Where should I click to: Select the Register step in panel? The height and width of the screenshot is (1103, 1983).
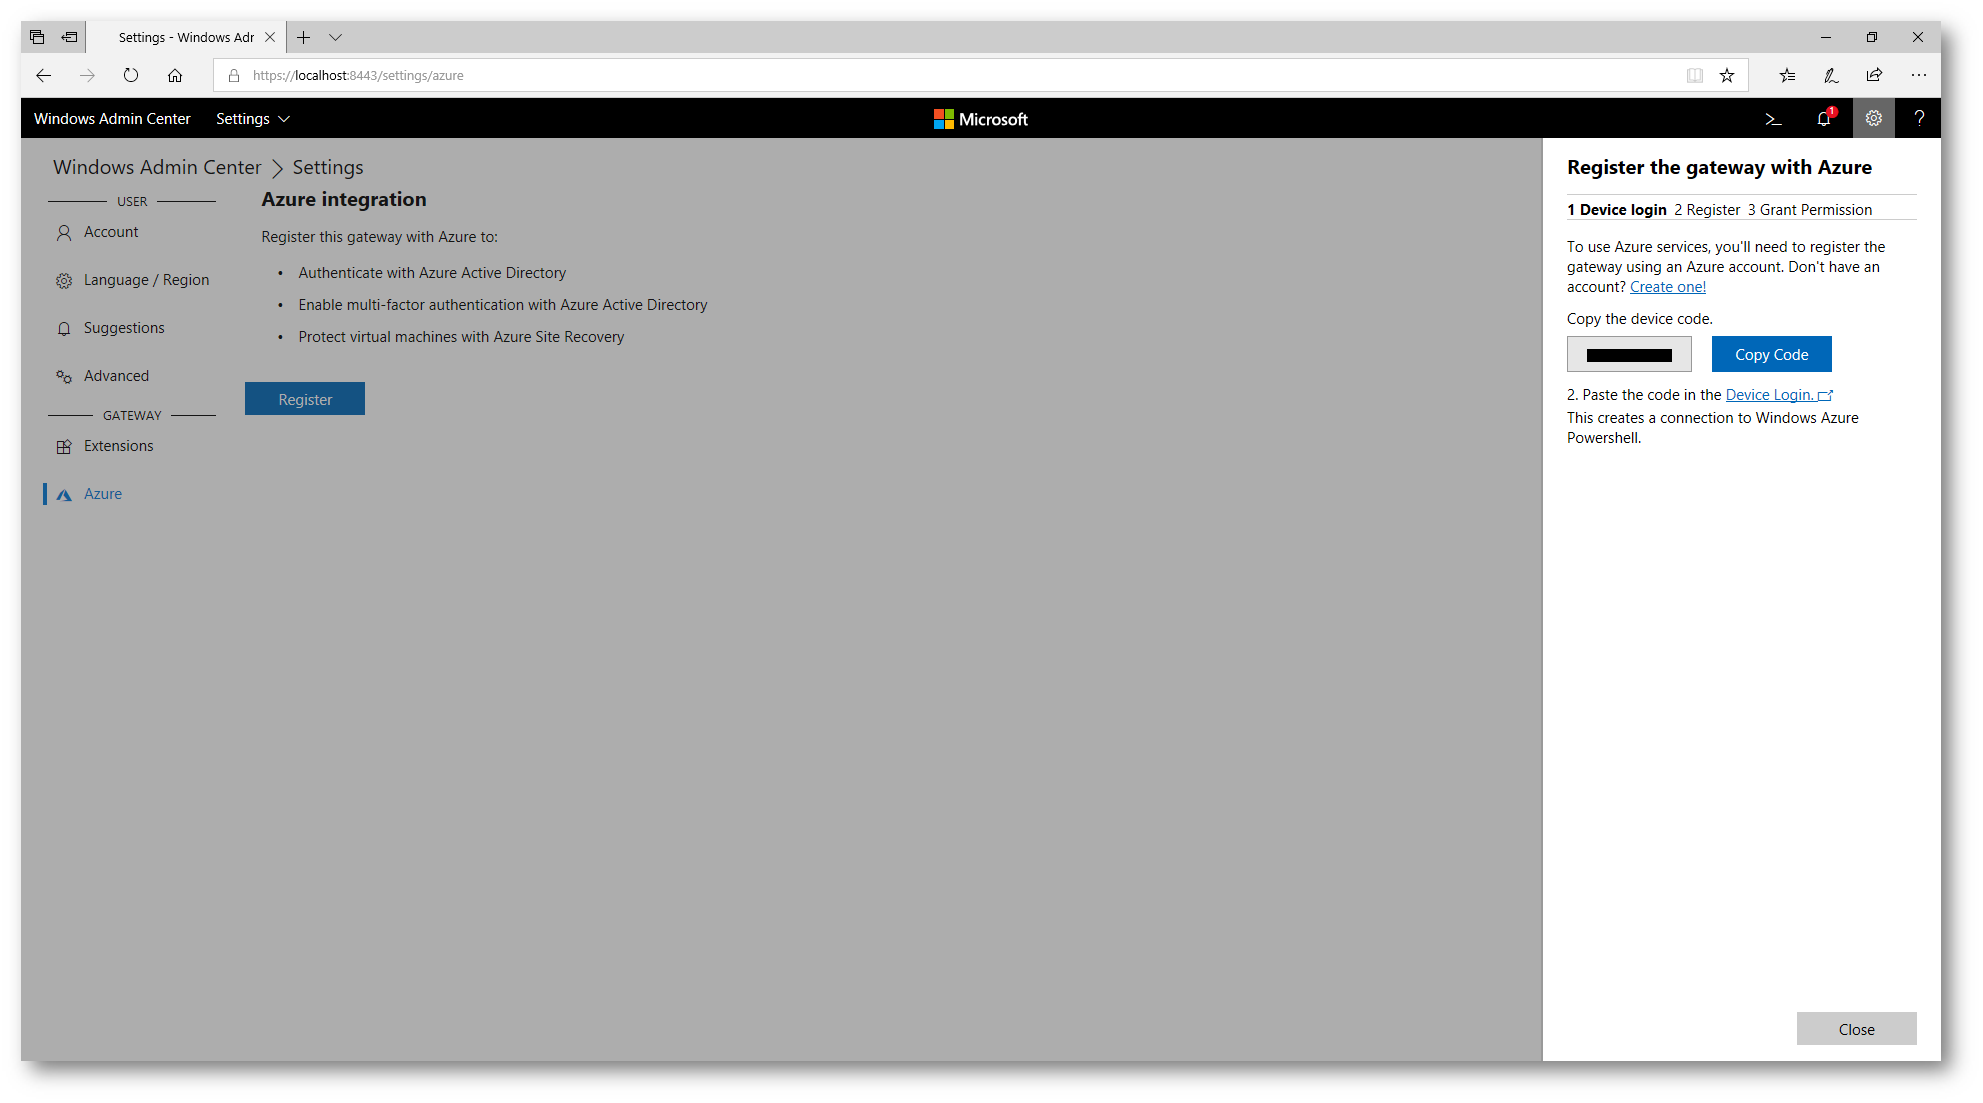(x=1707, y=210)
